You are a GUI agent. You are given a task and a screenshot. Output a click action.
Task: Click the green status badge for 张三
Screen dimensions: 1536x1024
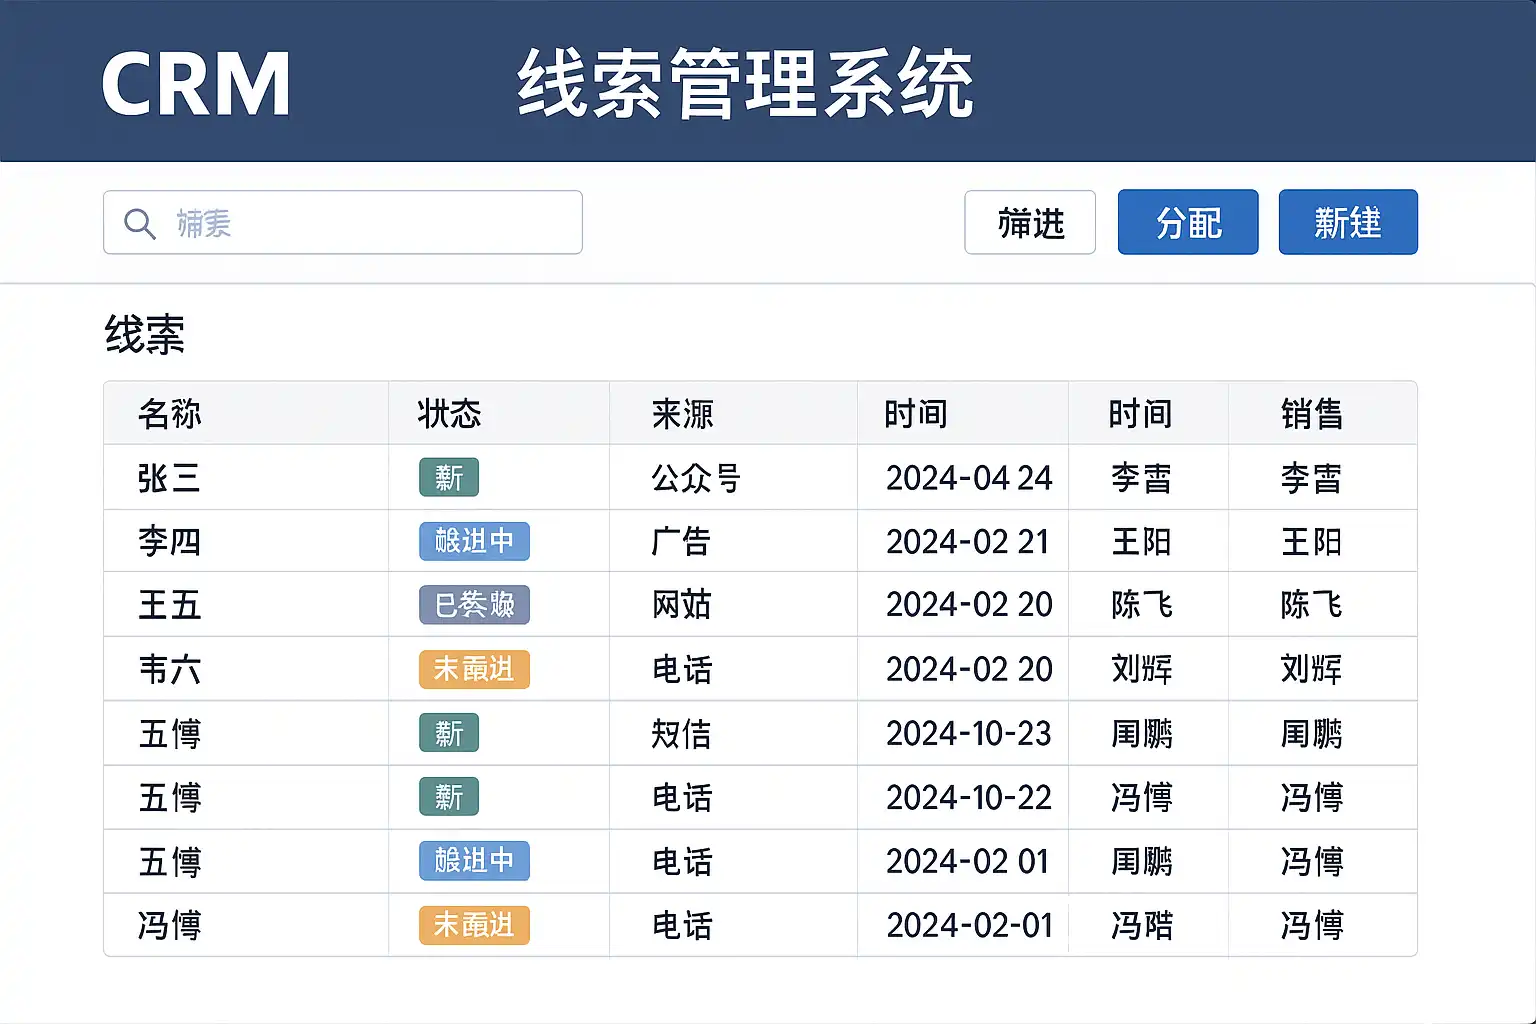pyautogui.click(x=449, y=478)
